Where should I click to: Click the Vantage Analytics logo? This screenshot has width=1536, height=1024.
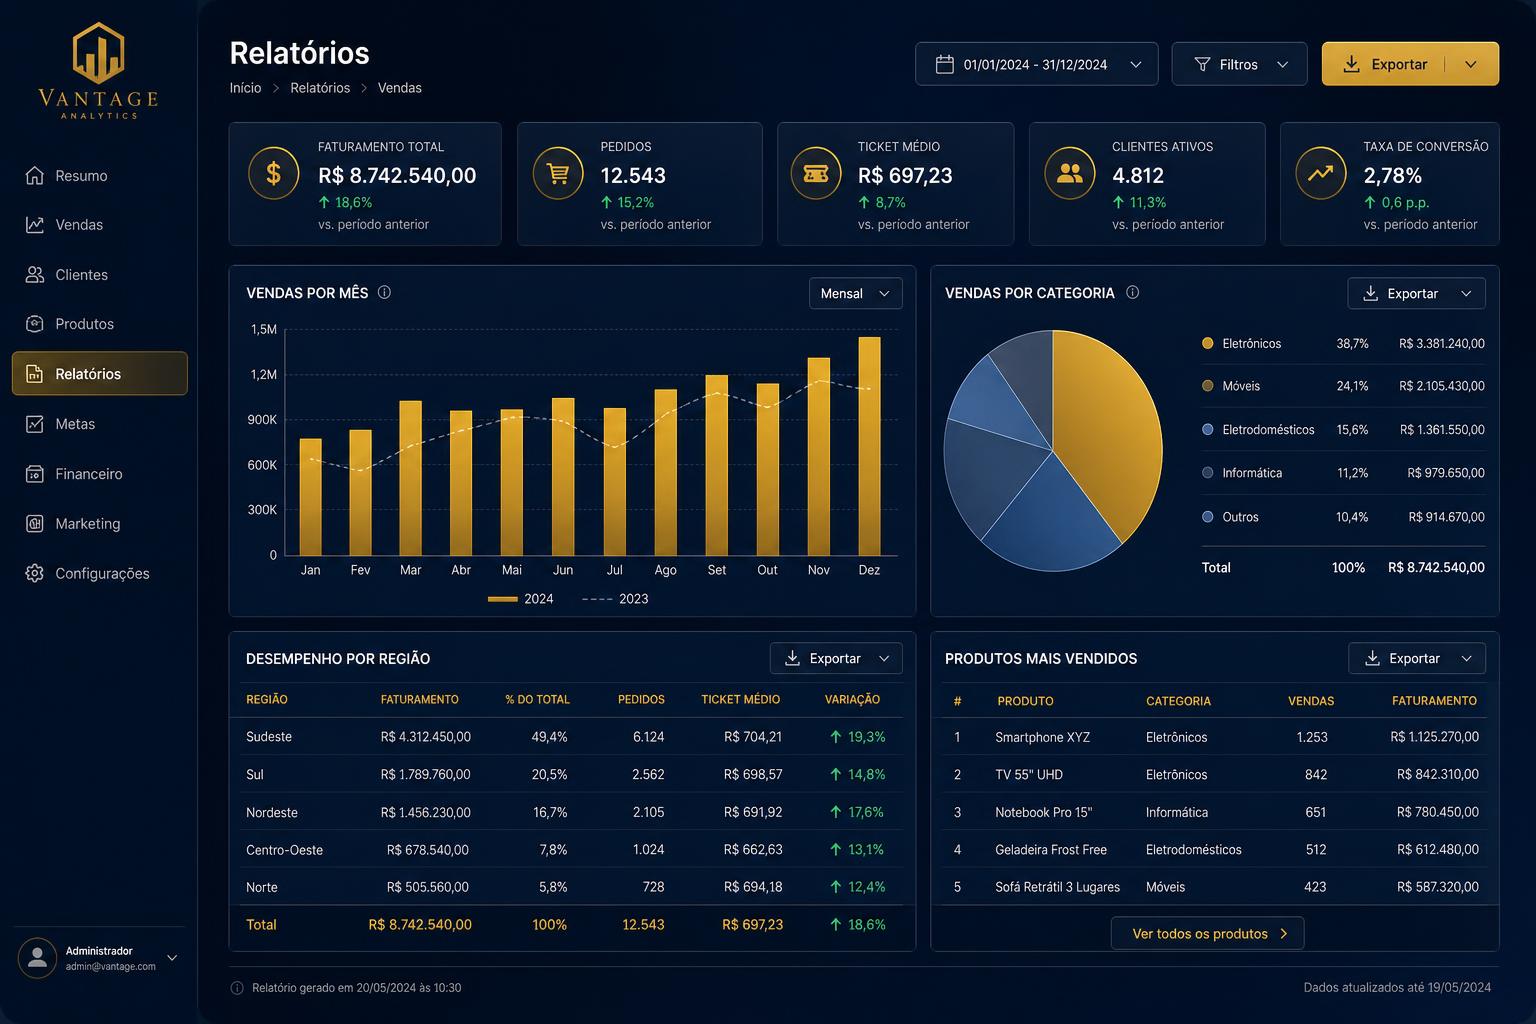[x=98, y=70]
